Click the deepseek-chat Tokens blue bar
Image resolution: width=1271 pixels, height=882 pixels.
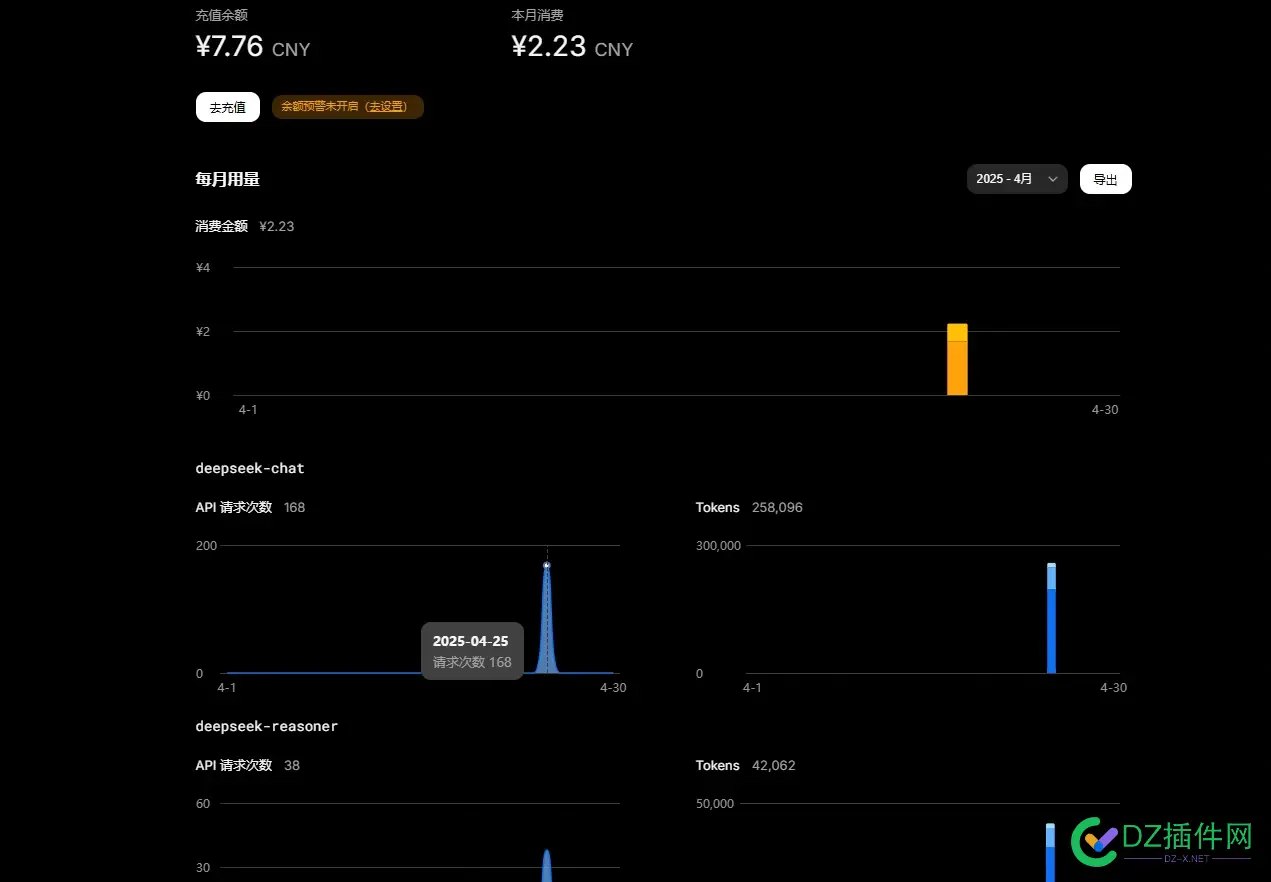click(1051, 618)
